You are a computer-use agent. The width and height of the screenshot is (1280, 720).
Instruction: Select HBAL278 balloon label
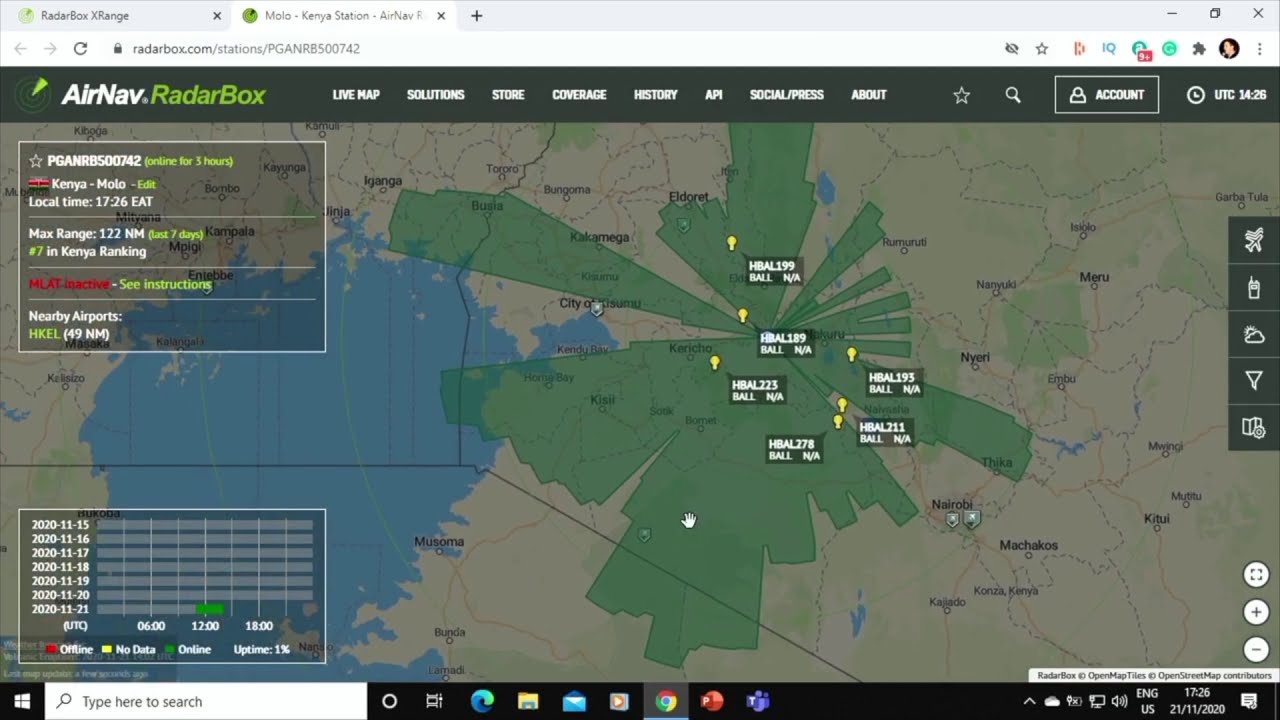point(794,449)
